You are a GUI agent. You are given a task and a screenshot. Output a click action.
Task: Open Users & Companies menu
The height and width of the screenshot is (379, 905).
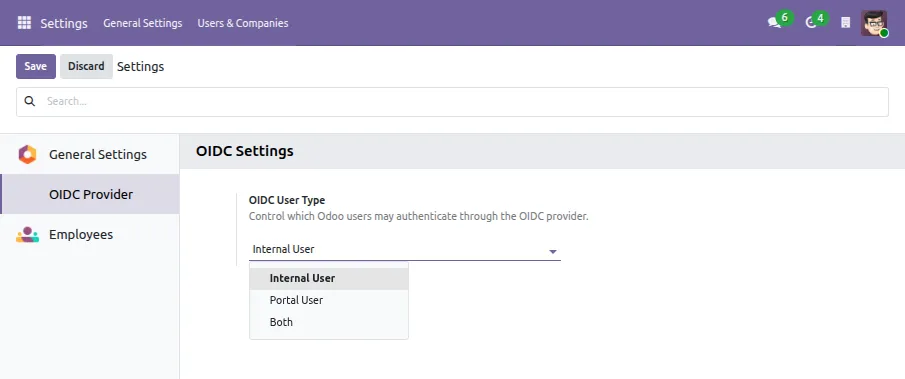[243, 23]
